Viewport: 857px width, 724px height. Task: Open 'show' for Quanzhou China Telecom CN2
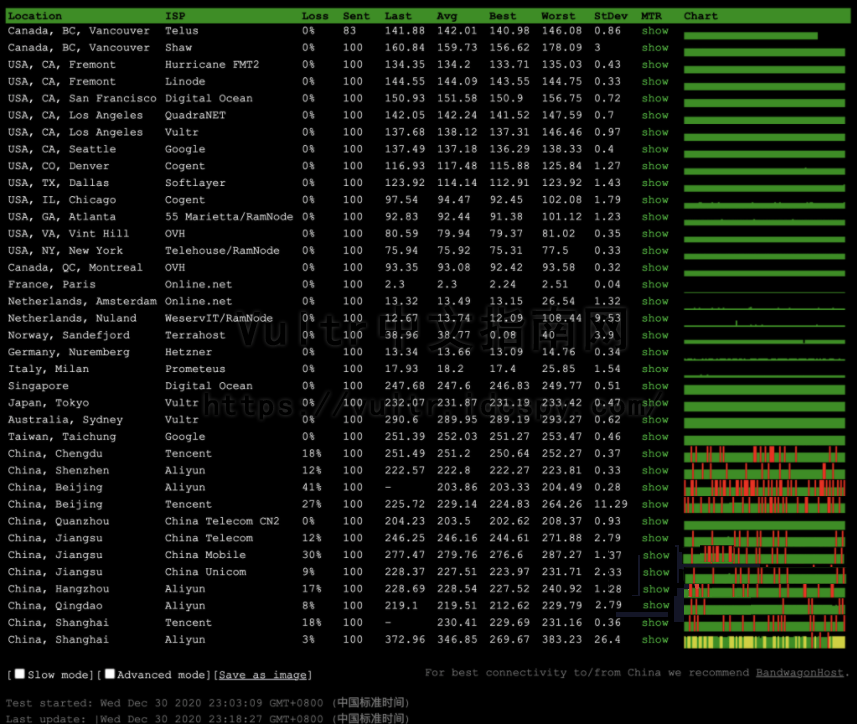tap(655, 522)
